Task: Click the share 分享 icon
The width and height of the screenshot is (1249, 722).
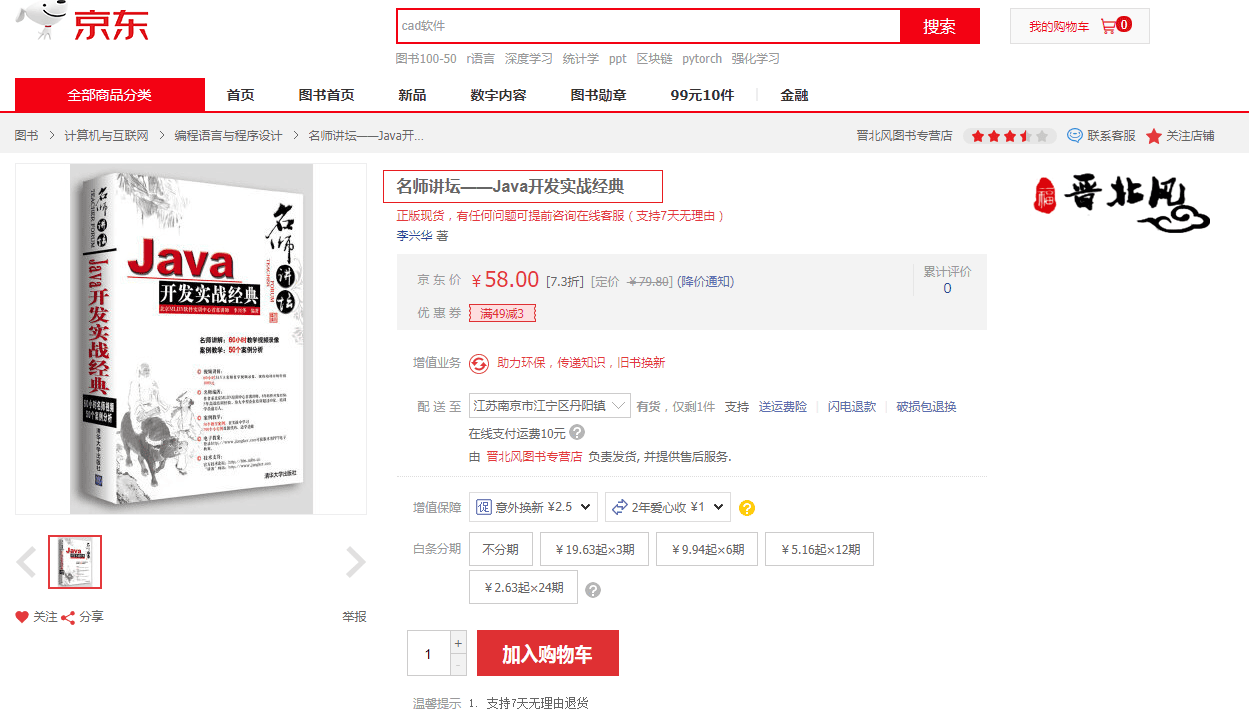Action: [x=69, y=617]
